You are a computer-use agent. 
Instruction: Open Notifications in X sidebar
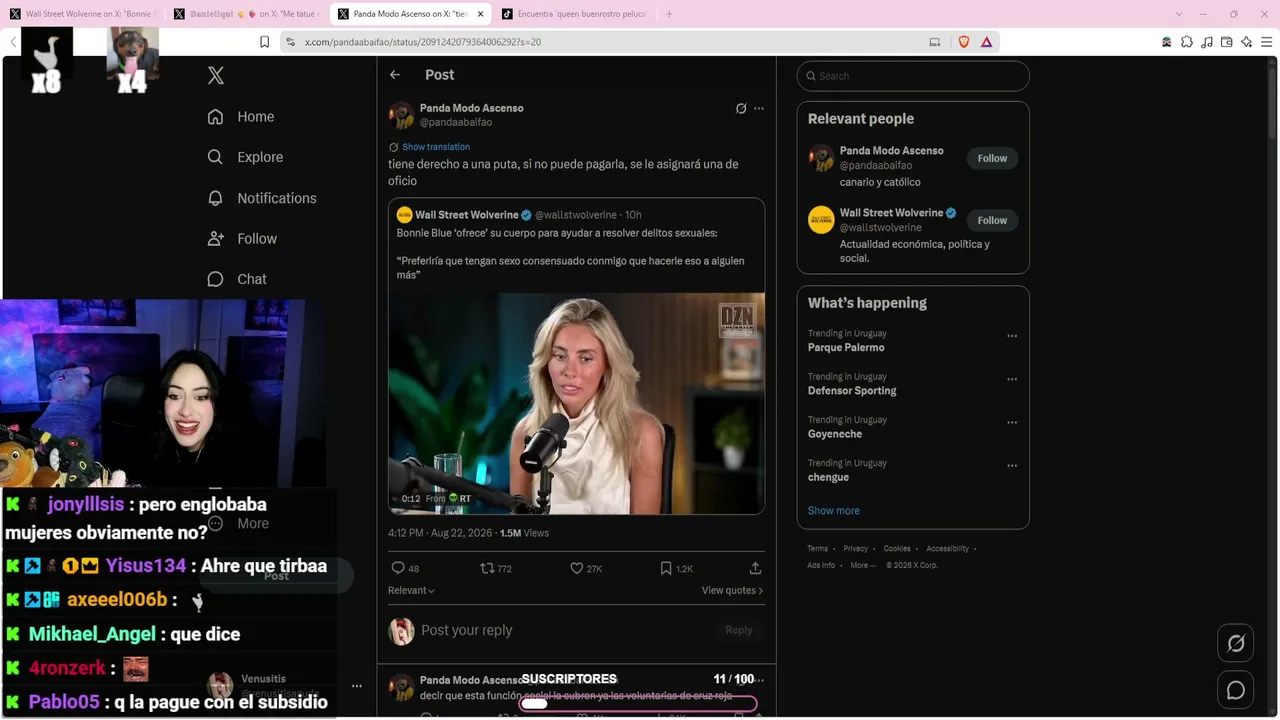[x=262, y=198]
